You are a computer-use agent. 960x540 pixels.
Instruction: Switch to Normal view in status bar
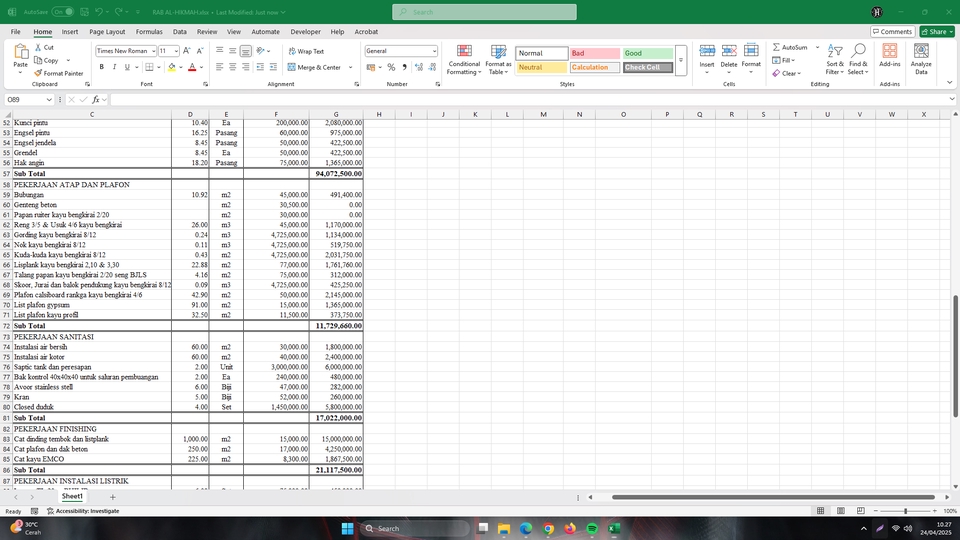click(820, 511)
